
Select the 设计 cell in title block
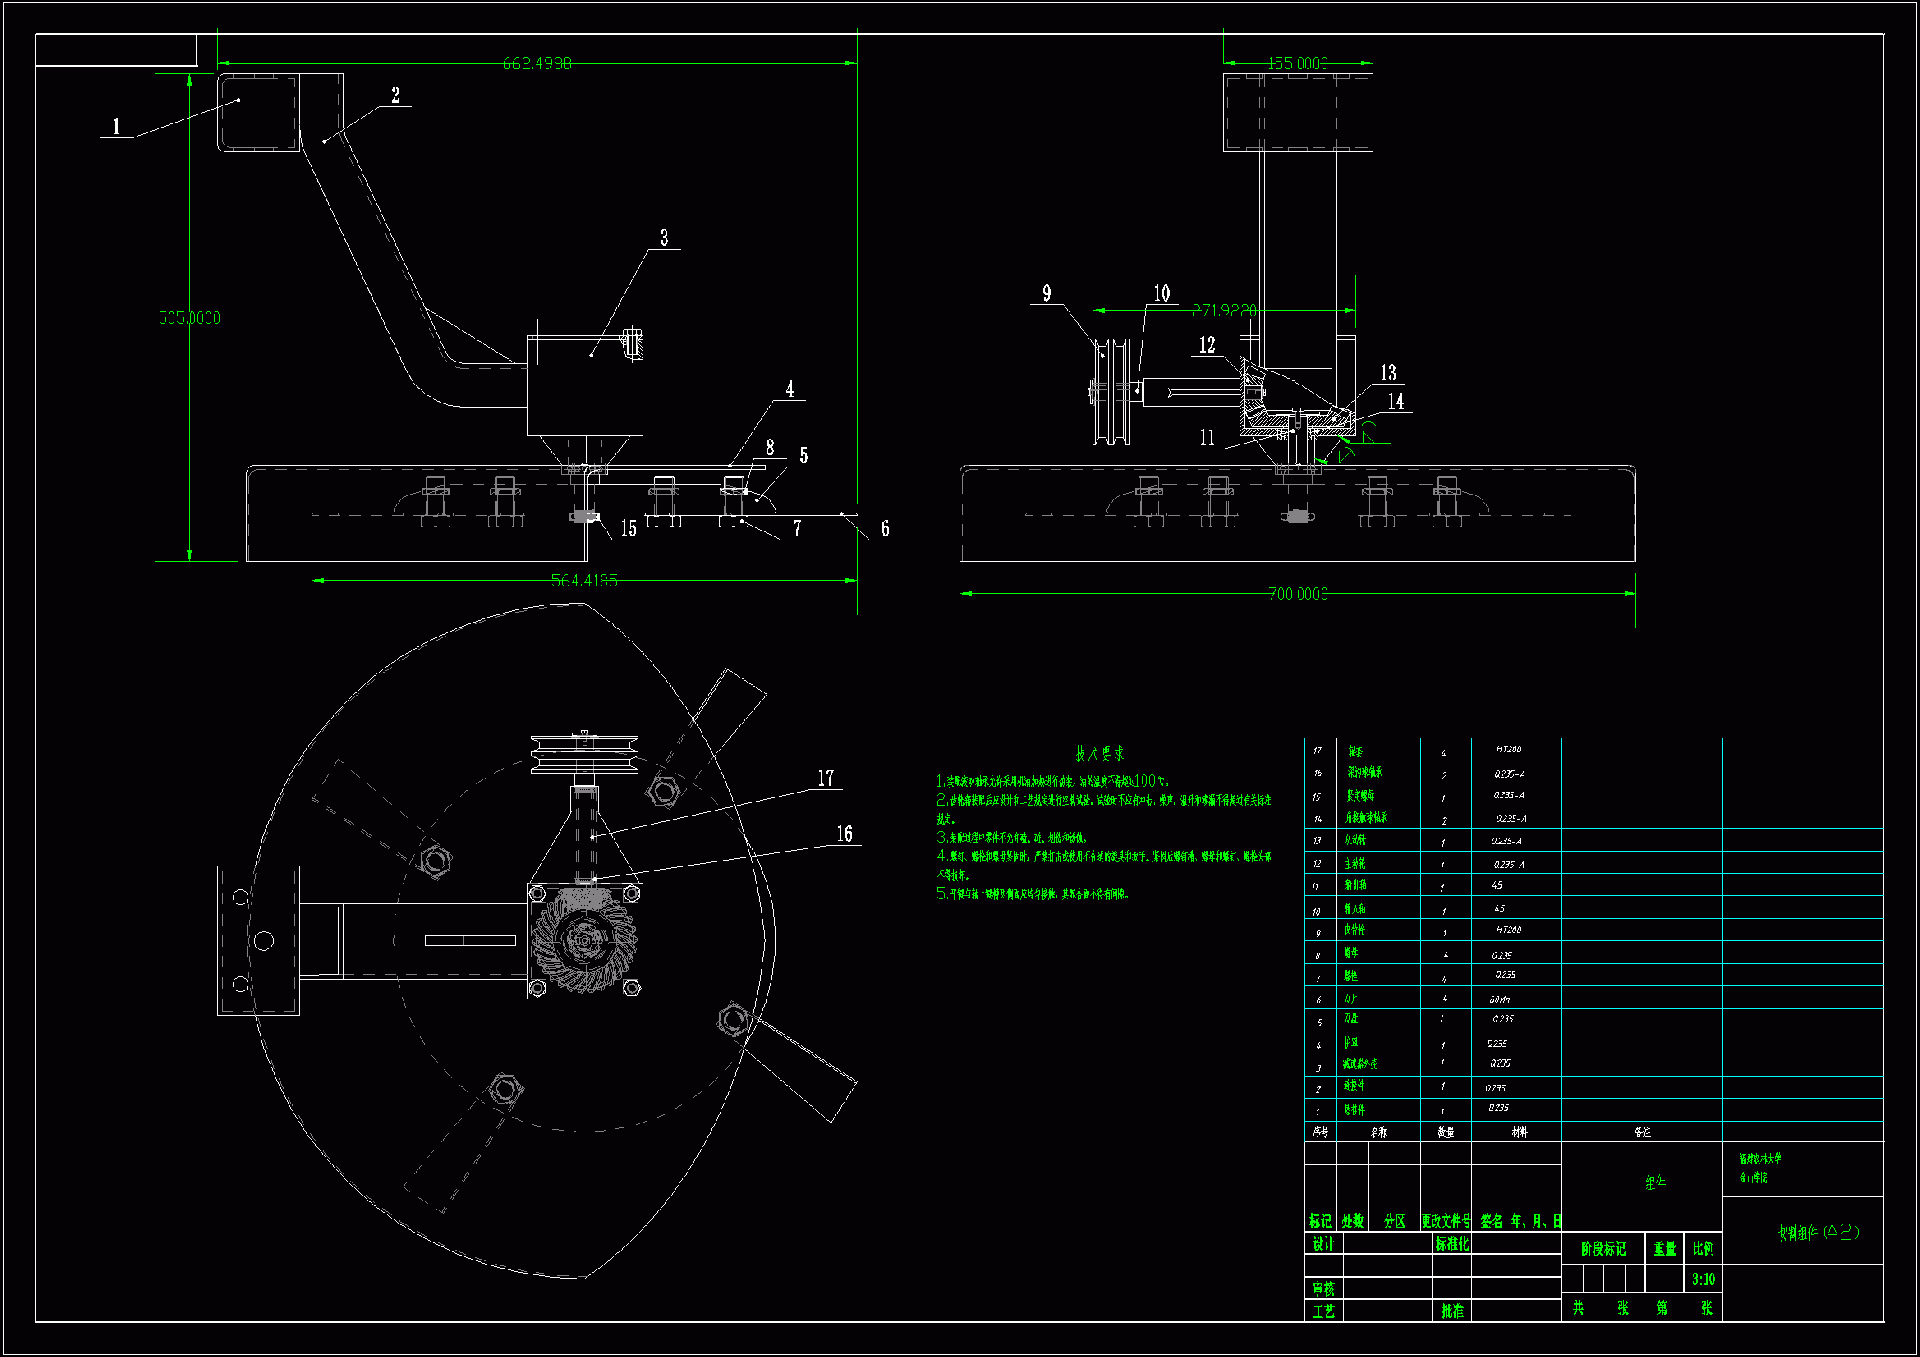1323,1244
